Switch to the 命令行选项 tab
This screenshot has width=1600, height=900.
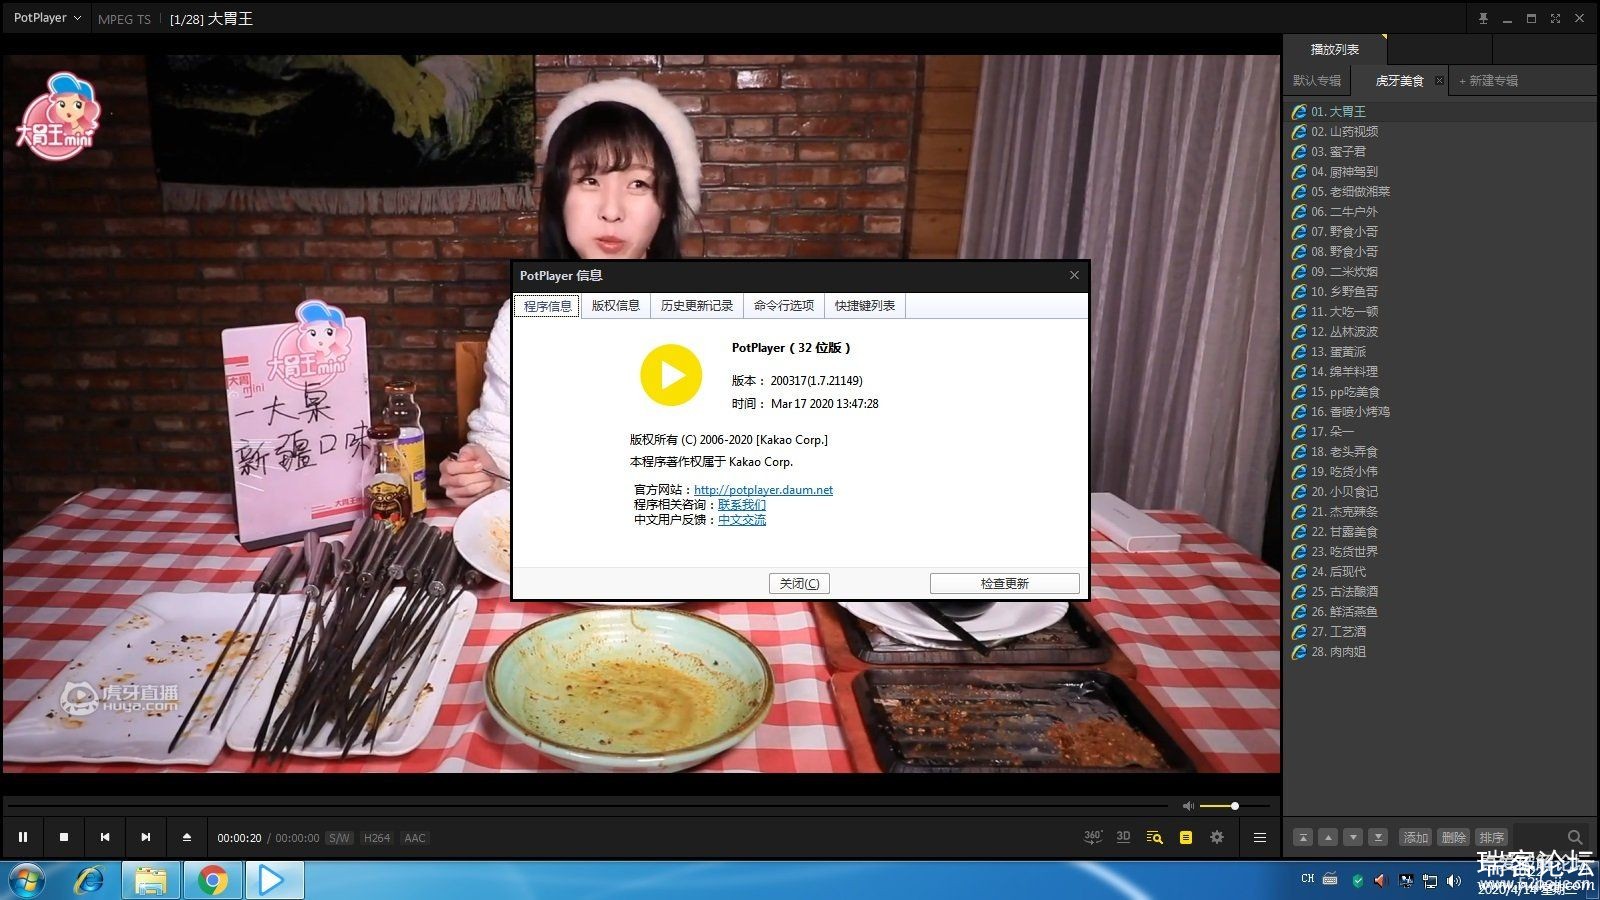[x=783, y=305]
